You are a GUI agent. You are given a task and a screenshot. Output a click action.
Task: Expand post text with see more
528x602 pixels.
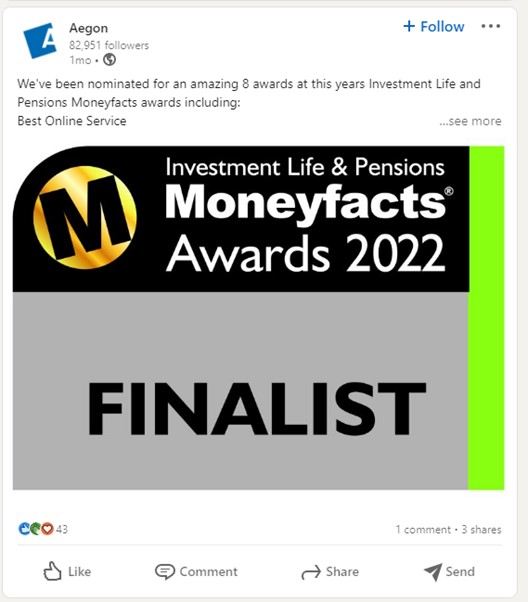(470, 121)
